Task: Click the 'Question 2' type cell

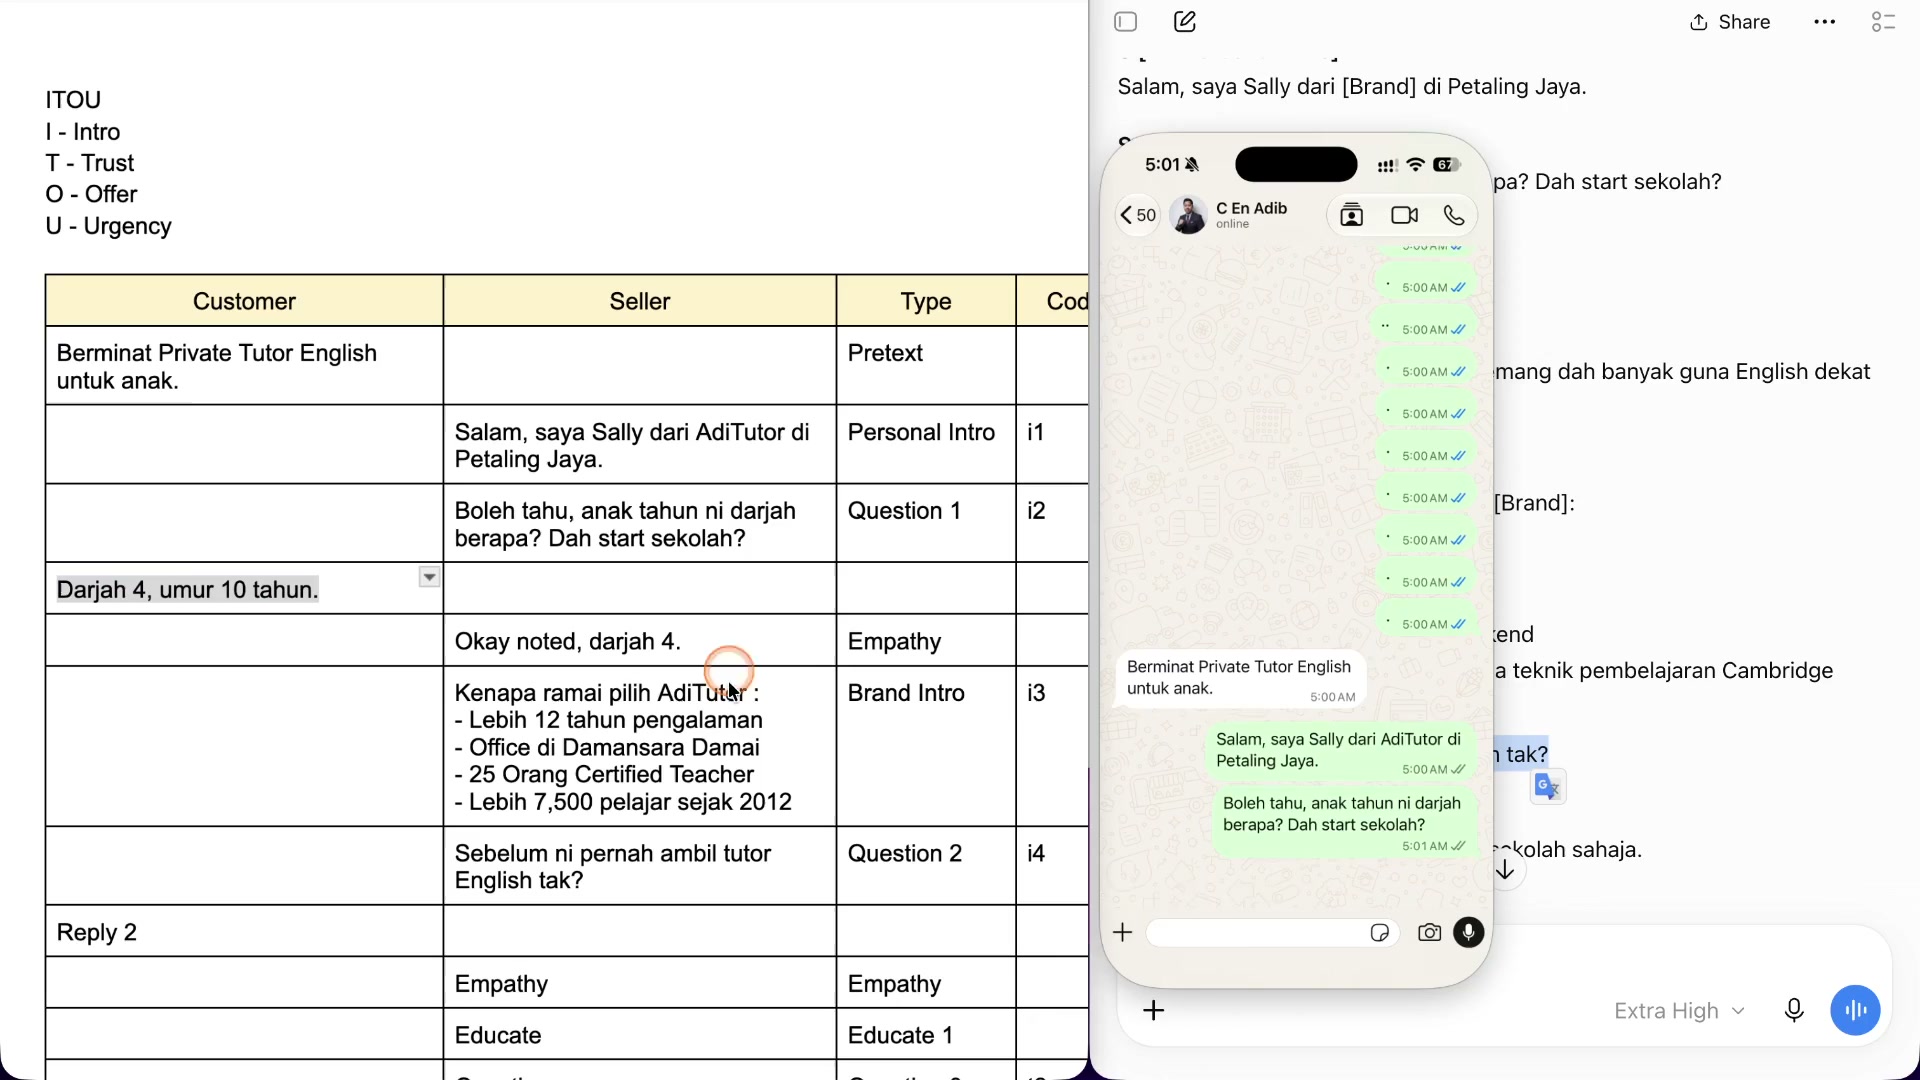Action: 926,866
